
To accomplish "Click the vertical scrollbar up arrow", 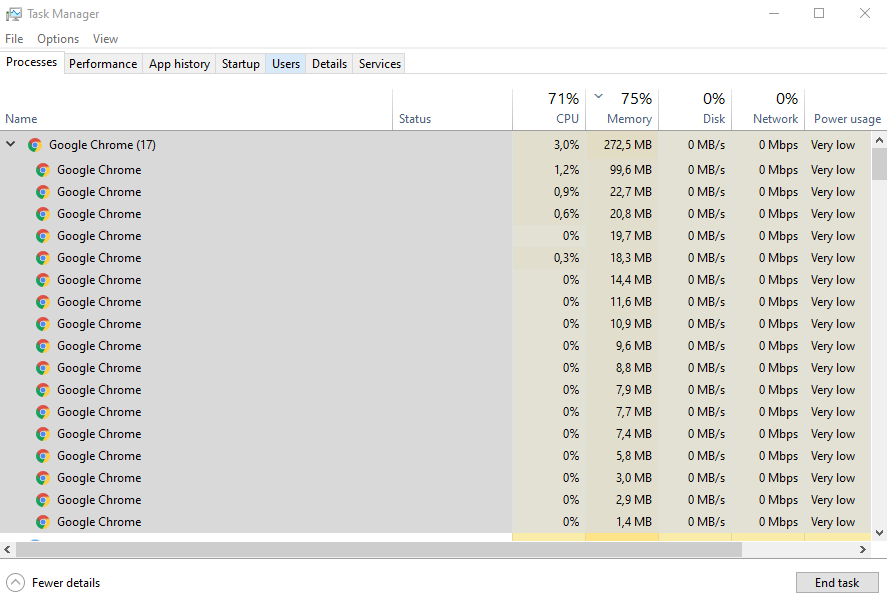I will (x=879, y=140).
